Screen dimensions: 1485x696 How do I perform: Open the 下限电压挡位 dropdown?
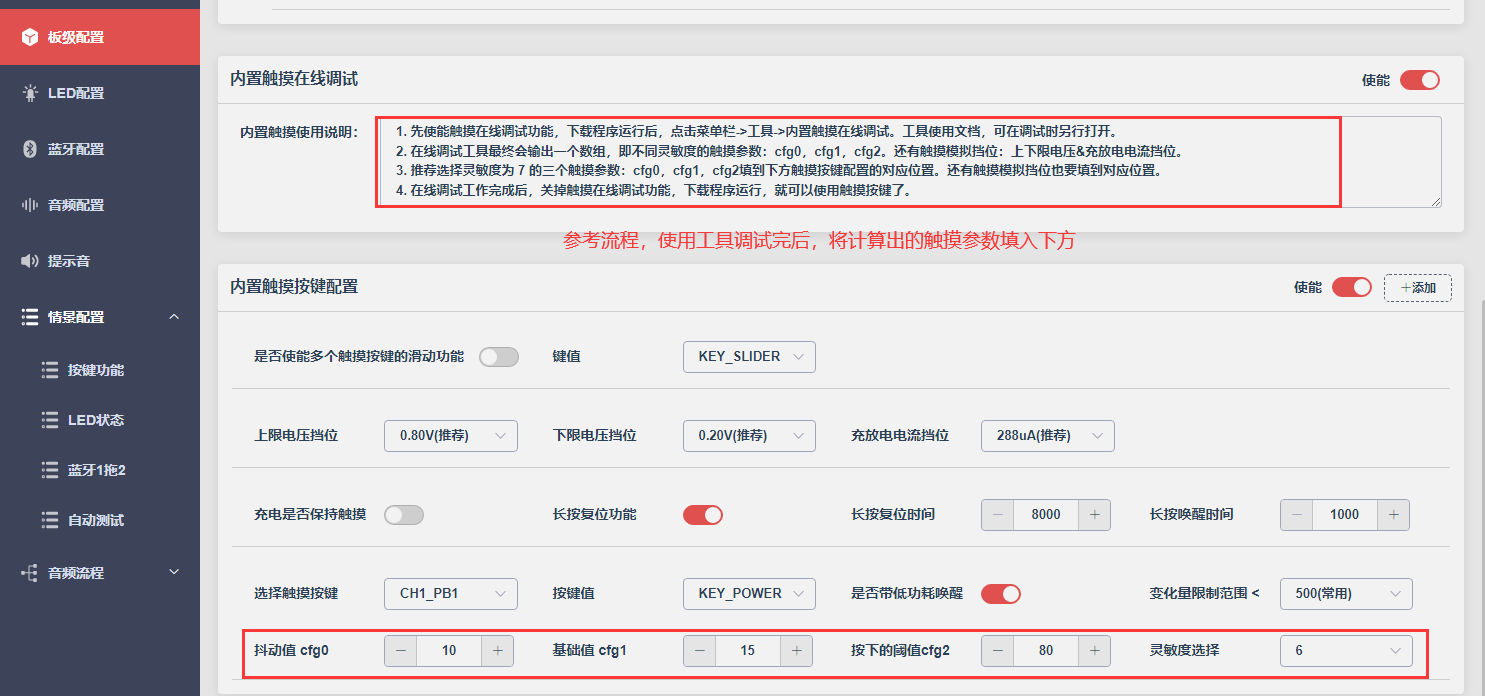pyautogui.click(x=750, y=436)
